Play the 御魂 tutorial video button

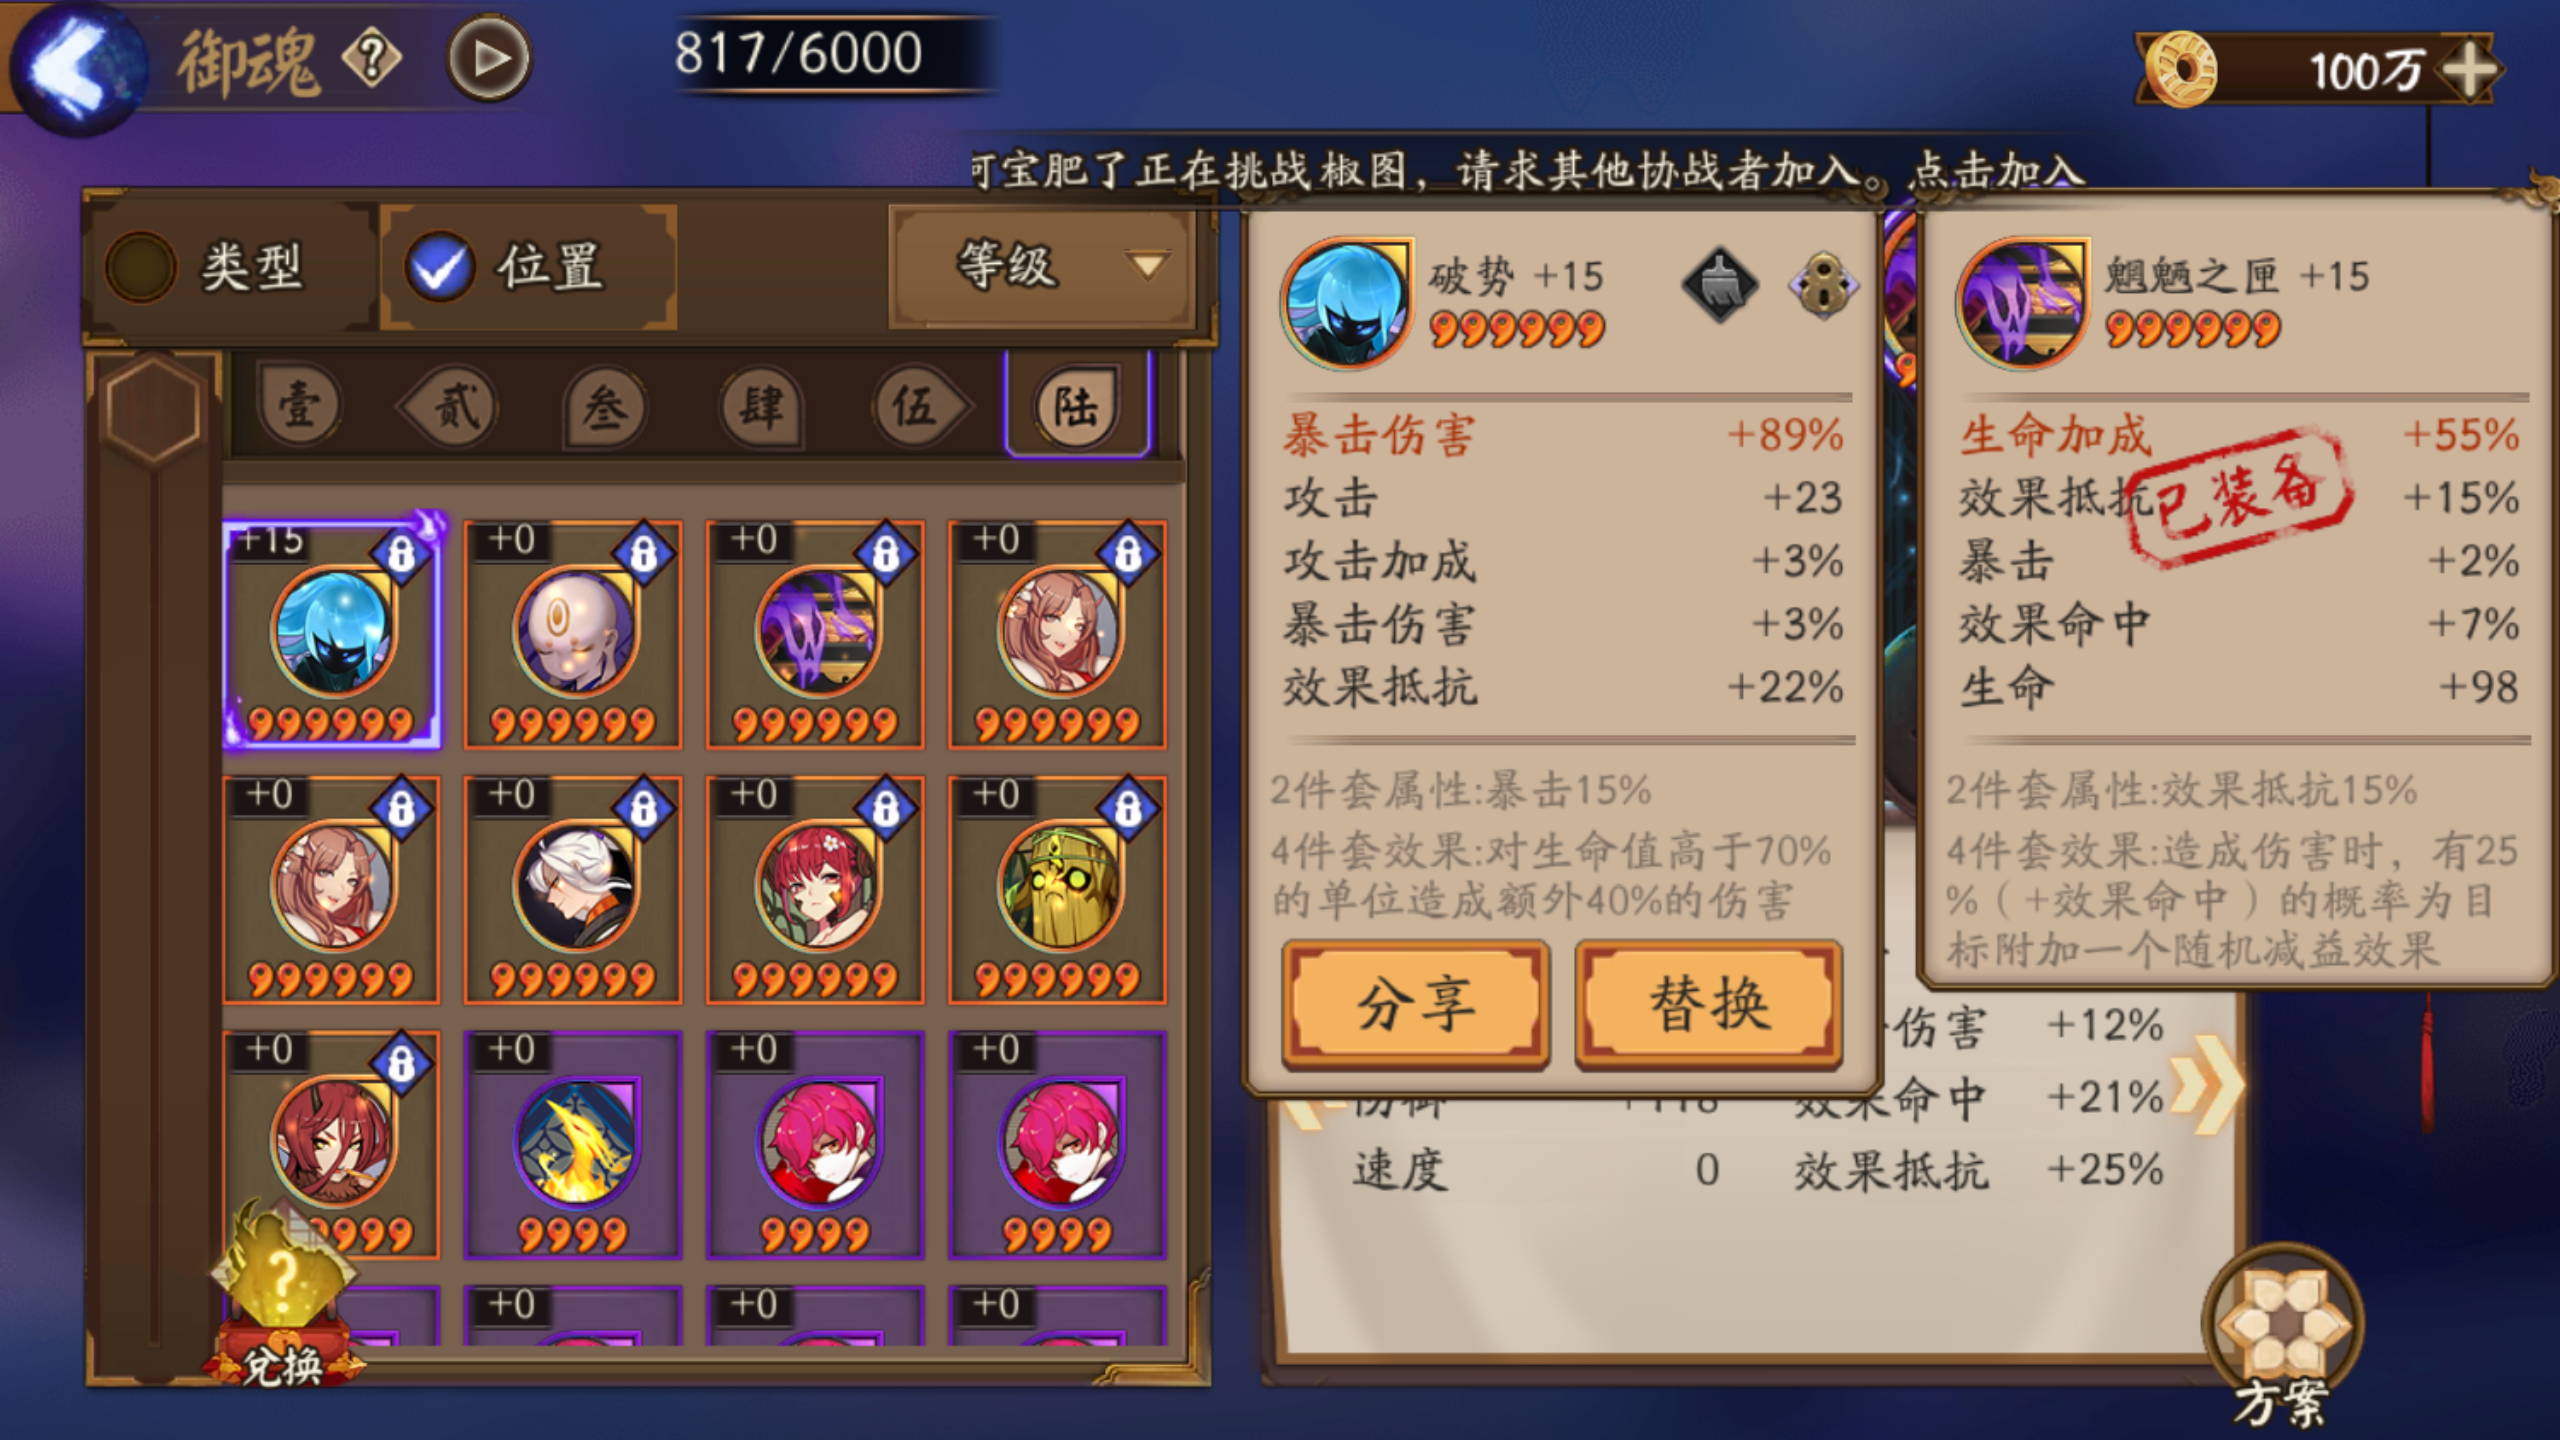[489, 59]
